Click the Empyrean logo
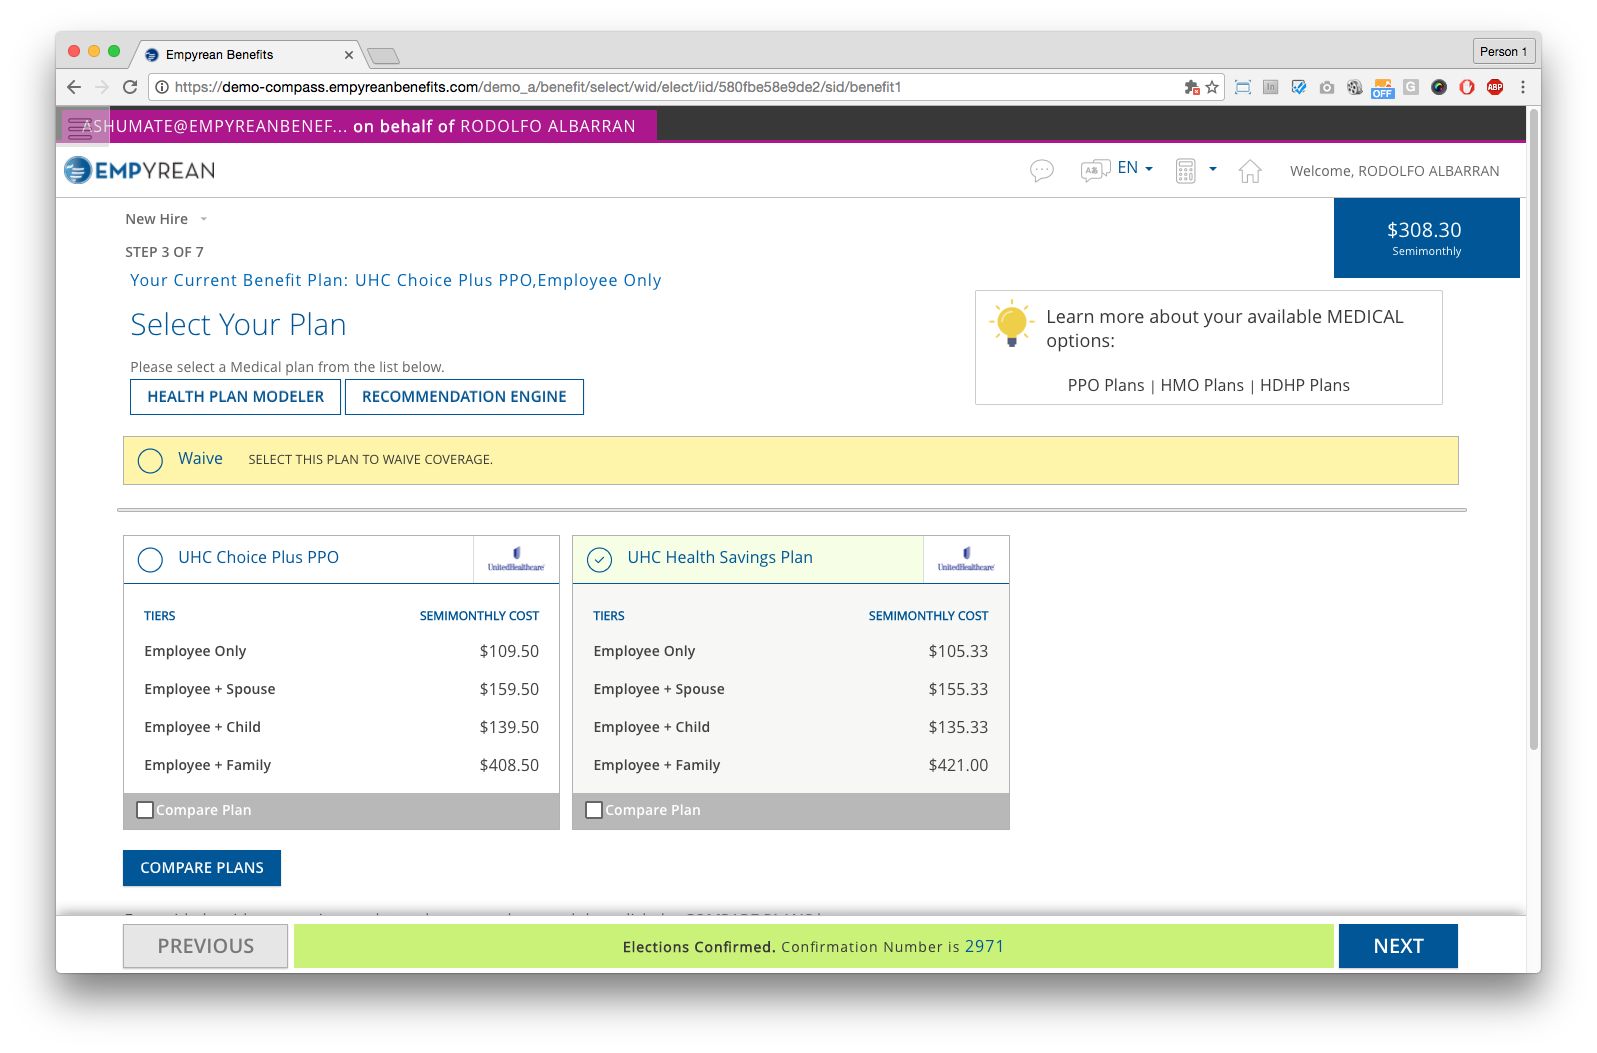The image size is (1597, 1053). pos(140,171)
